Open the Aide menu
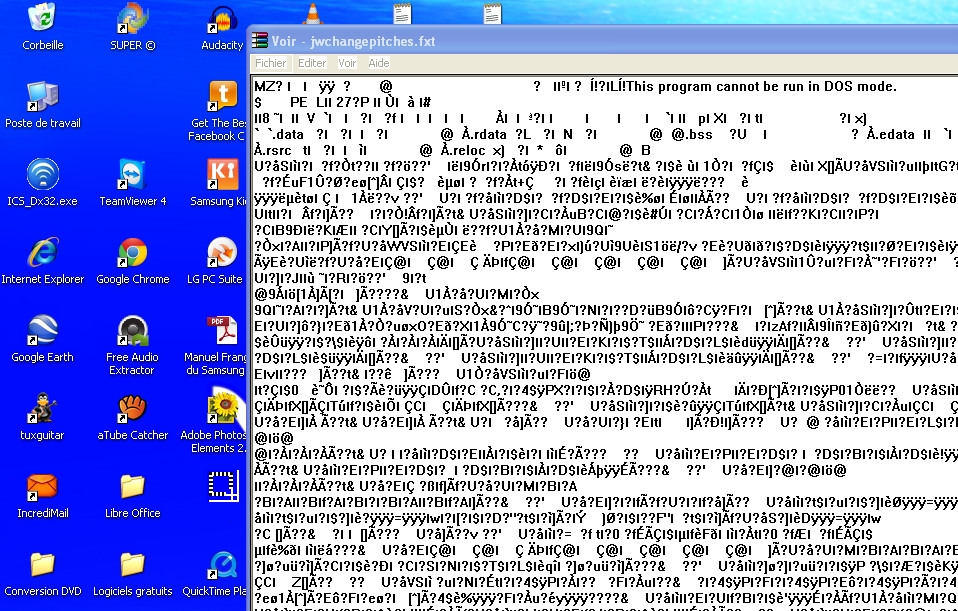Image resolution: width=958 pixels, height=611 pixels. click(x=379, y=63)
